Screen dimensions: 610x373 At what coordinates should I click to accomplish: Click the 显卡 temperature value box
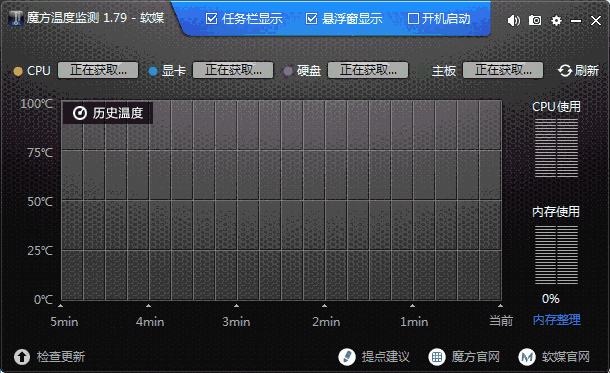[233, 70]
